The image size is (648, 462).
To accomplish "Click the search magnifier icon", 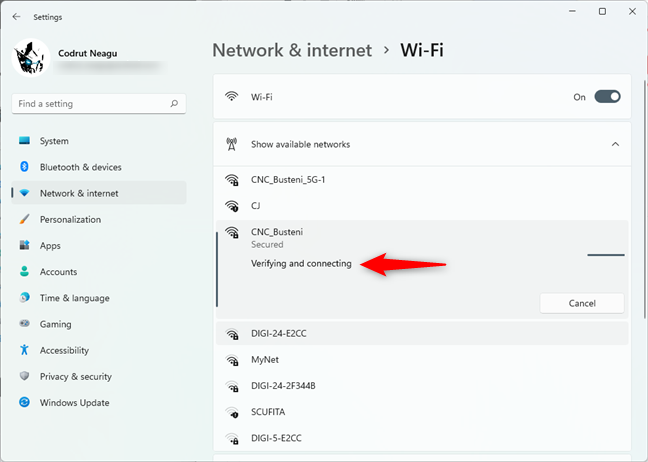I will pos(174,103).
